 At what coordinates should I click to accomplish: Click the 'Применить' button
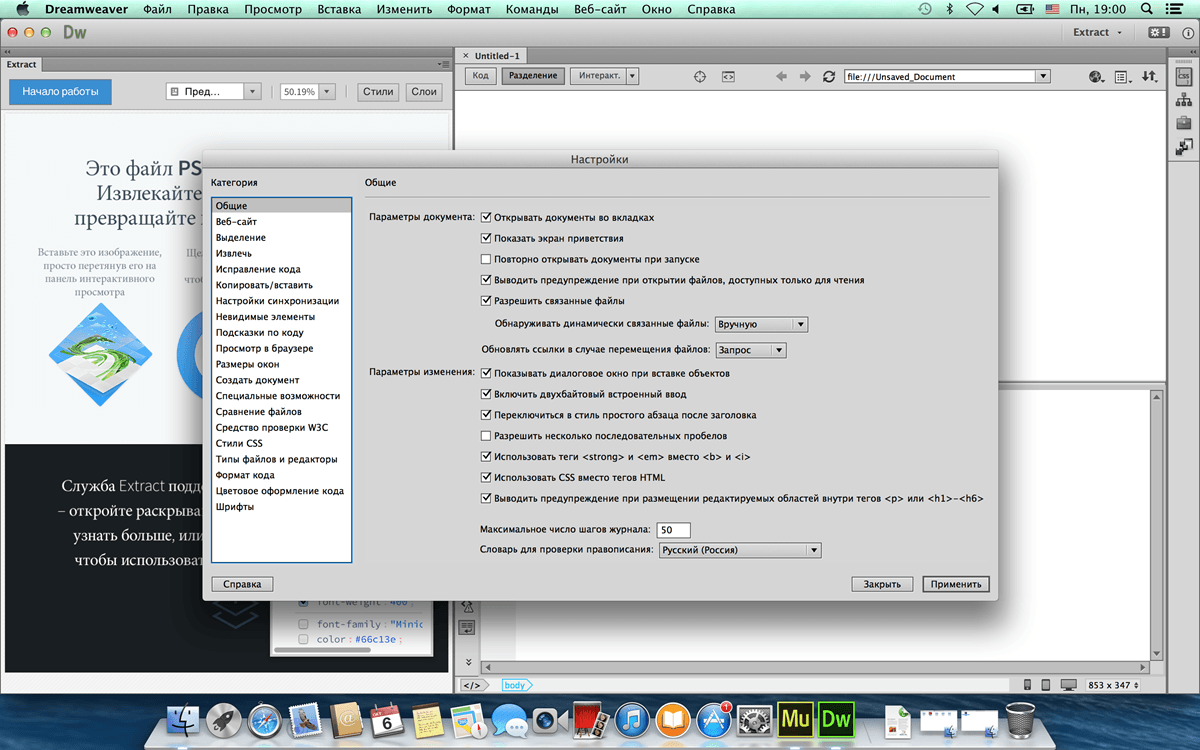956,584
